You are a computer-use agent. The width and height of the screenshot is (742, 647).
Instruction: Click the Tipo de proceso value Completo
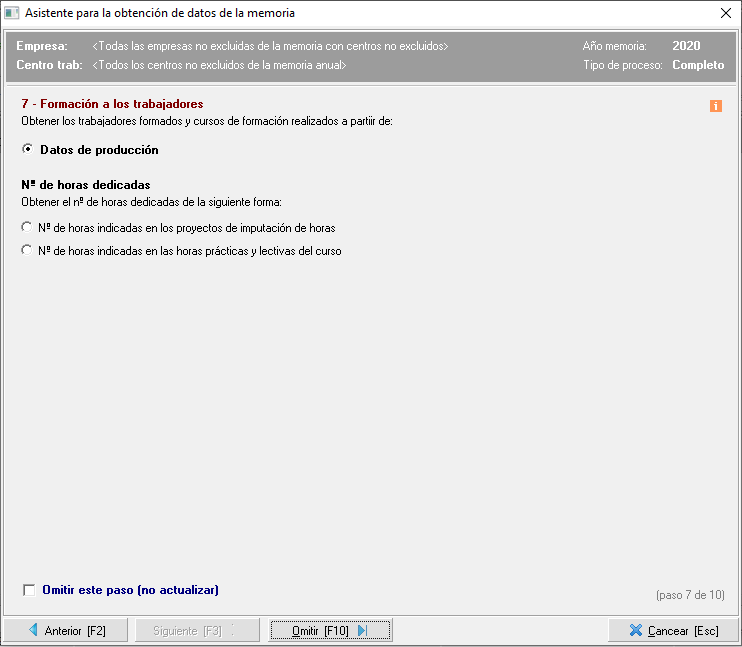pos(698,65)
